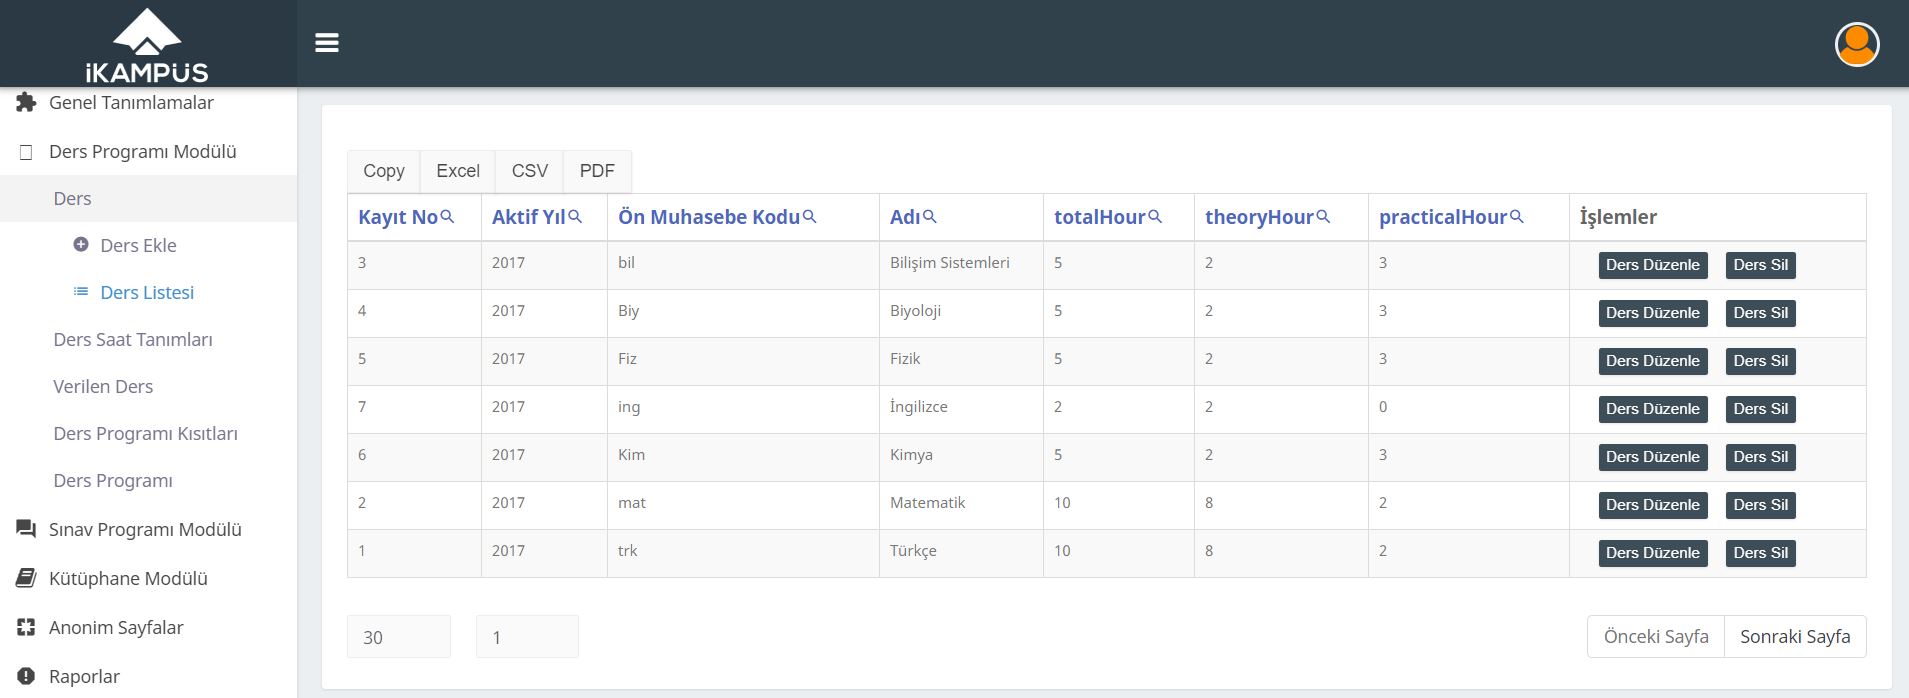The width and height of the screenshot is (1909, 698).
Task: Click the puzzle icon beside Genel Tanımlamalar
Action: [26, 102]
